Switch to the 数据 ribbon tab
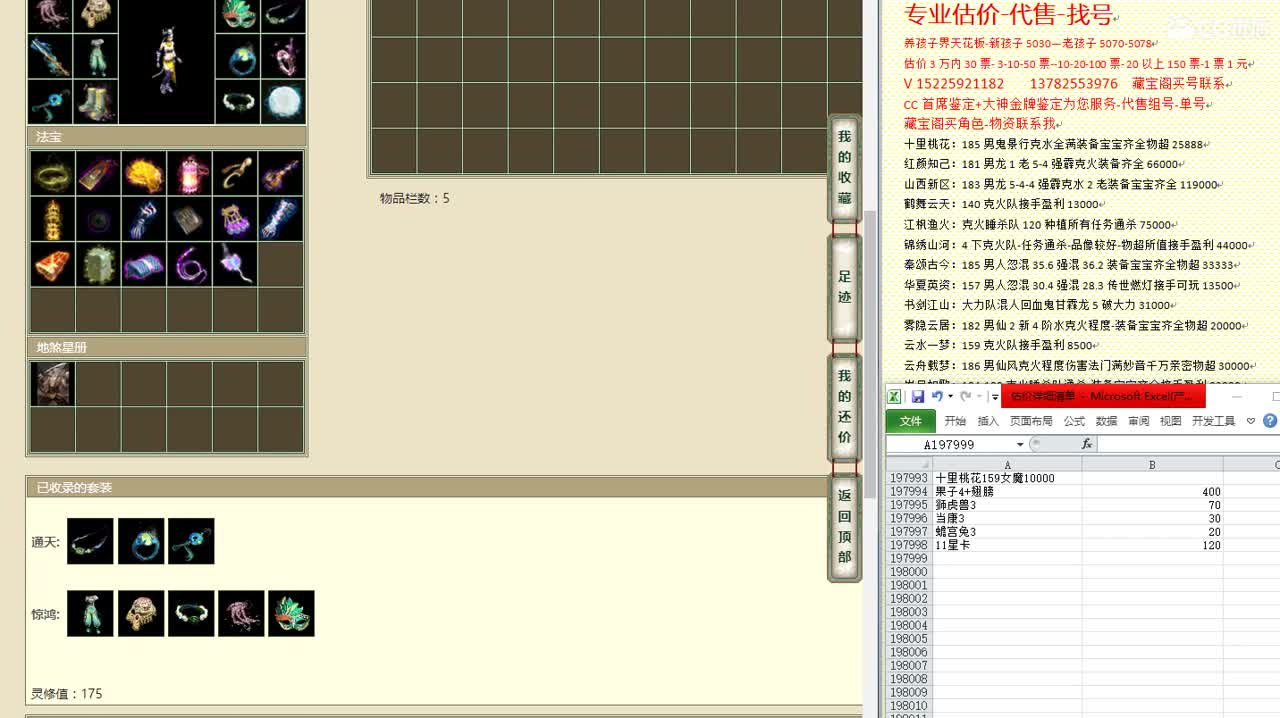 pyautogui.click(x=1106, y=421)
